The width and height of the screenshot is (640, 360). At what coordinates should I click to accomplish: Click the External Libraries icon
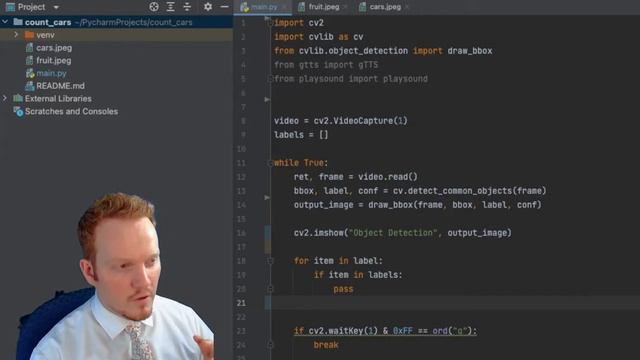[x=18, y=98]
